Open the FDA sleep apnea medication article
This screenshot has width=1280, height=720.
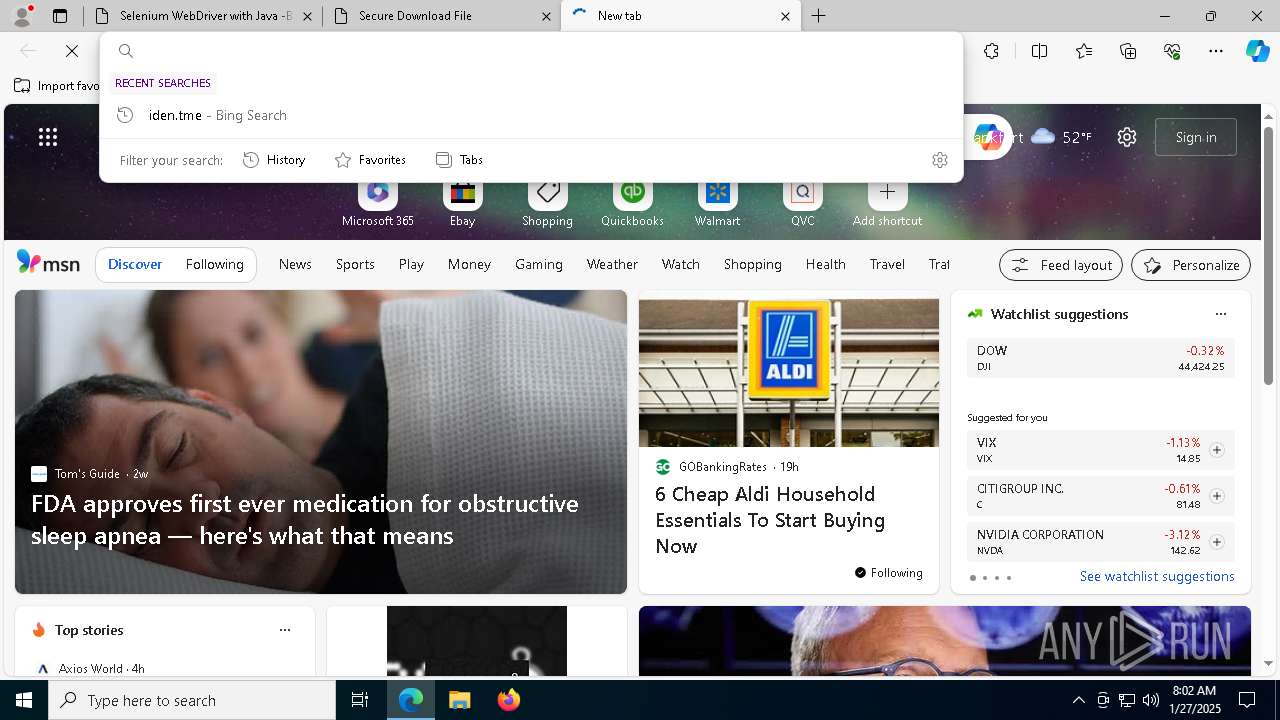pyautogui.click(x=305, y=519)
